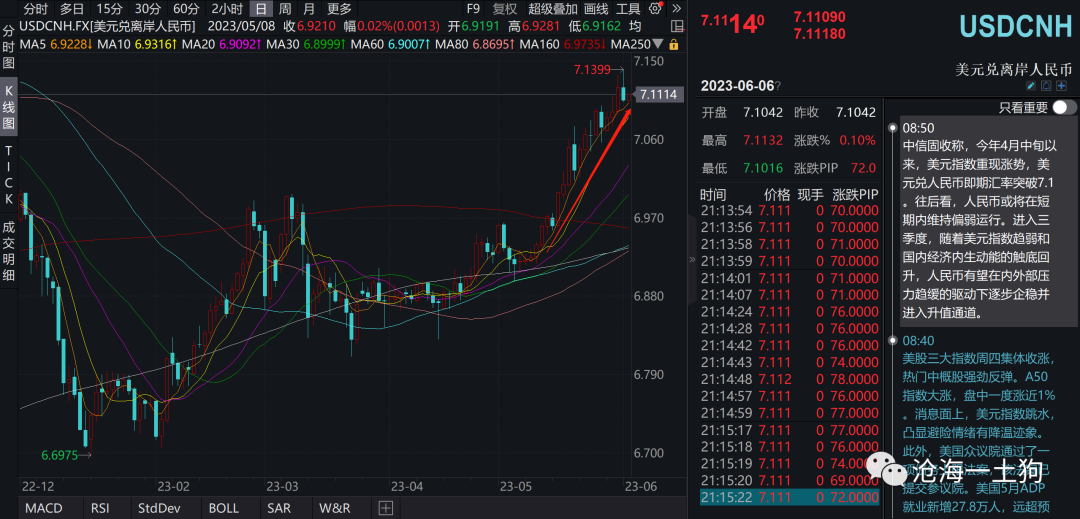Click the 6.6975 low price label
The width and height of the screenshot is (1080, 519).
tap(61, 455)
